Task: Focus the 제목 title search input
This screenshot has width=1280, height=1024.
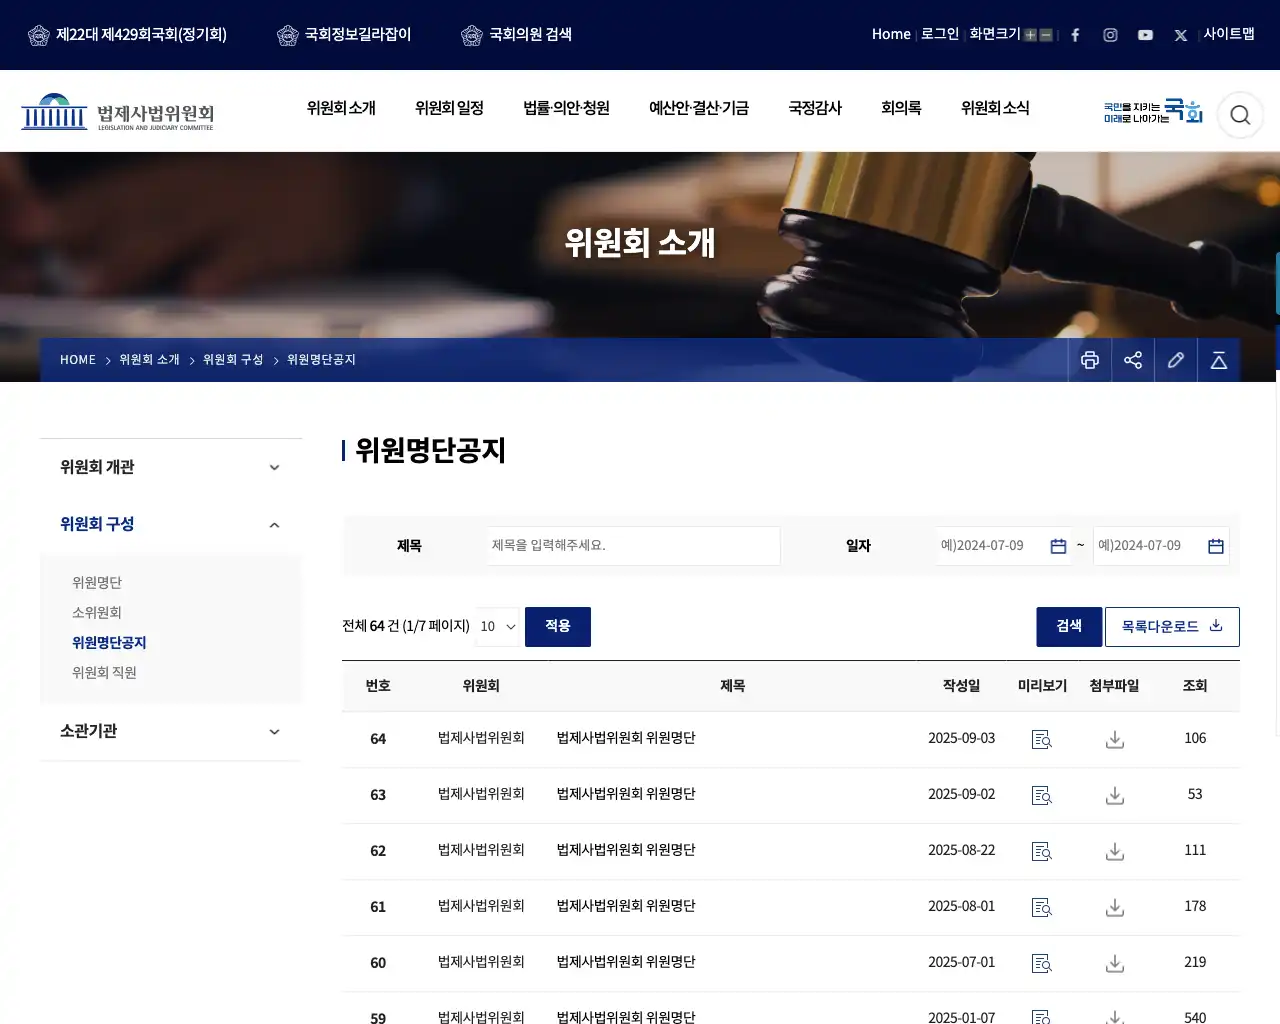Action: tap(634, 546)
